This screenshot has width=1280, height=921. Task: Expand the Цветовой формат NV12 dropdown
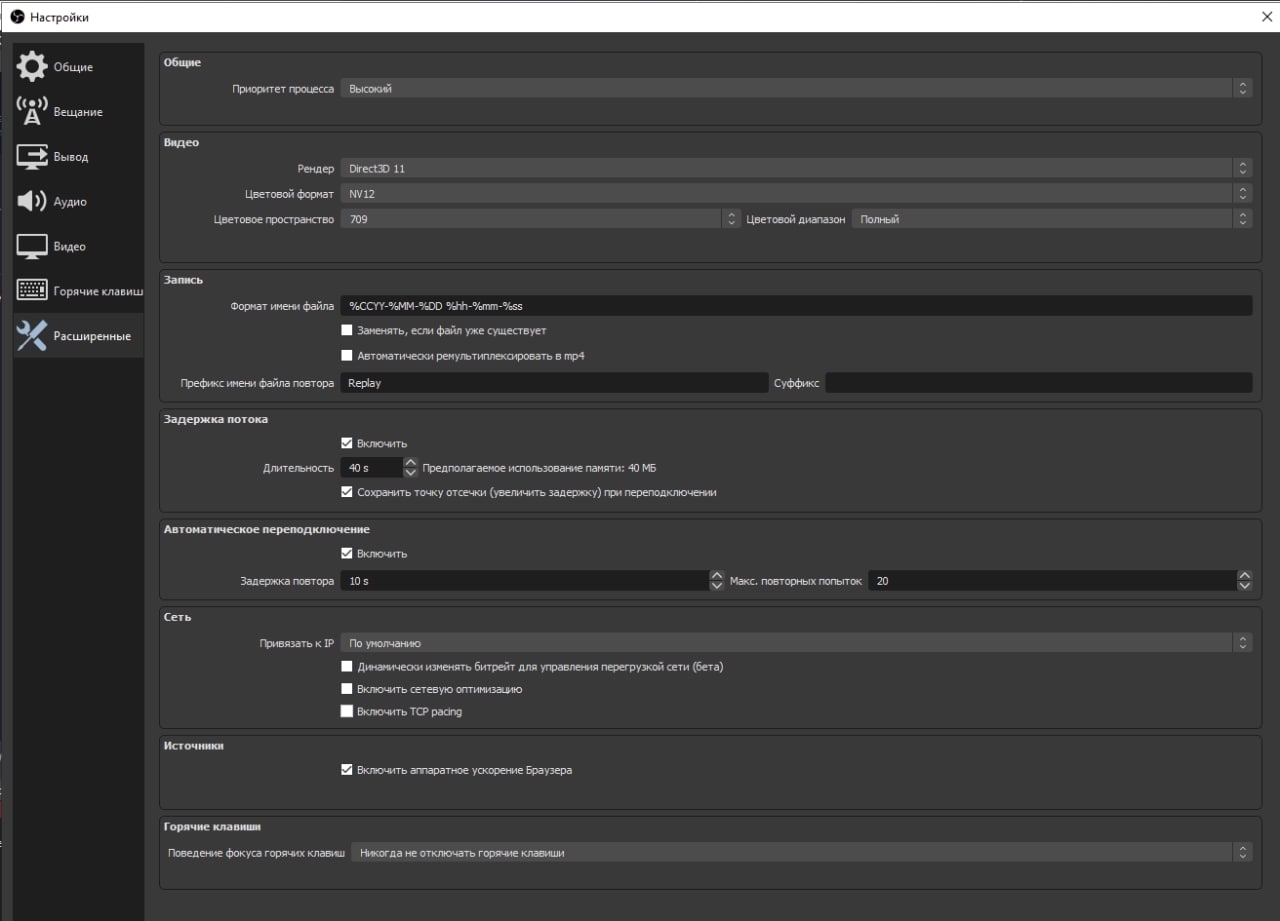click(796, 194)
